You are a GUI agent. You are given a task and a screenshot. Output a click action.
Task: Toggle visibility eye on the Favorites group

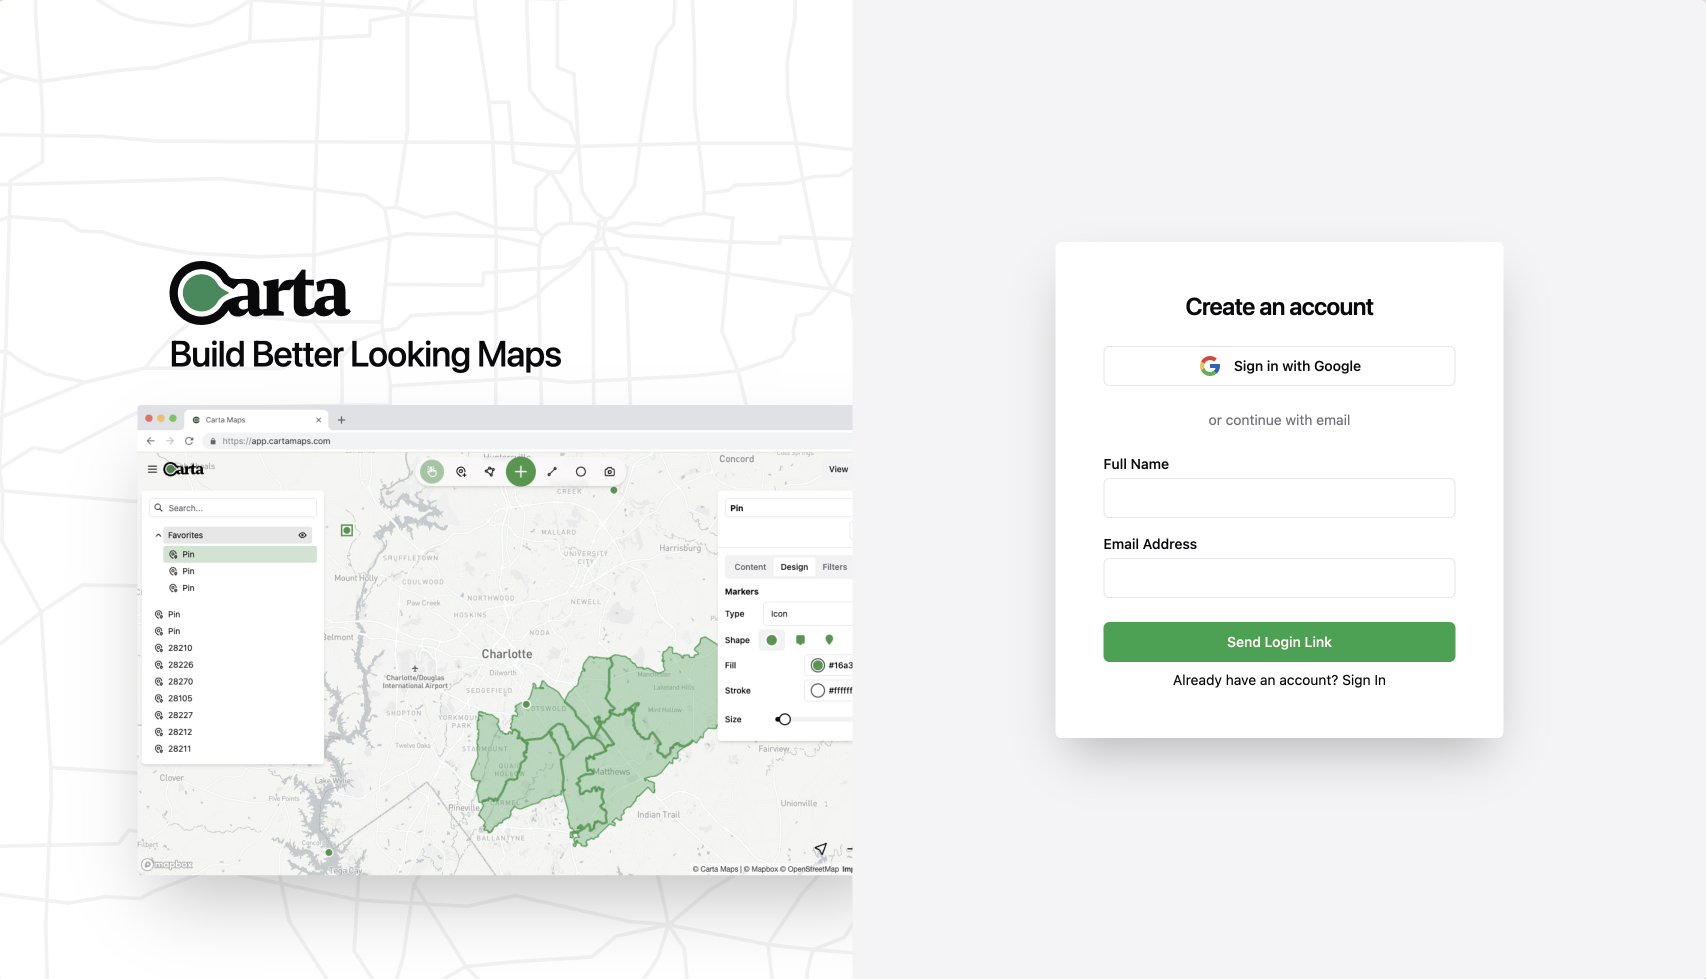[x=303, y=535]
